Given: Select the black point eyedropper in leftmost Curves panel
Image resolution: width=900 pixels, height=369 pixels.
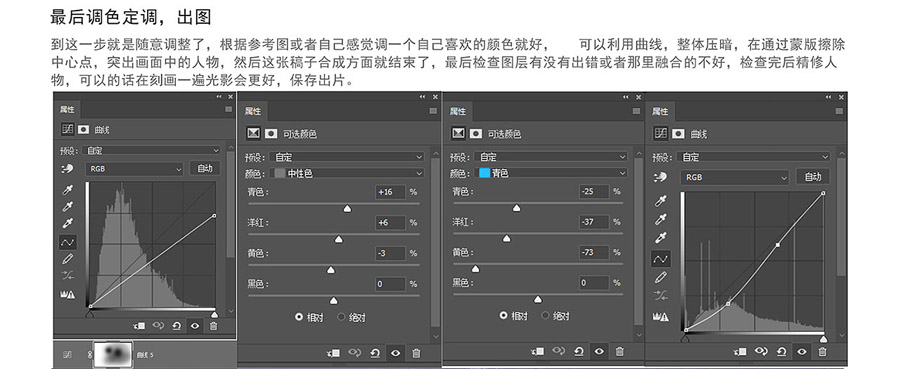Looking at the screenshot, I should 68,190.
